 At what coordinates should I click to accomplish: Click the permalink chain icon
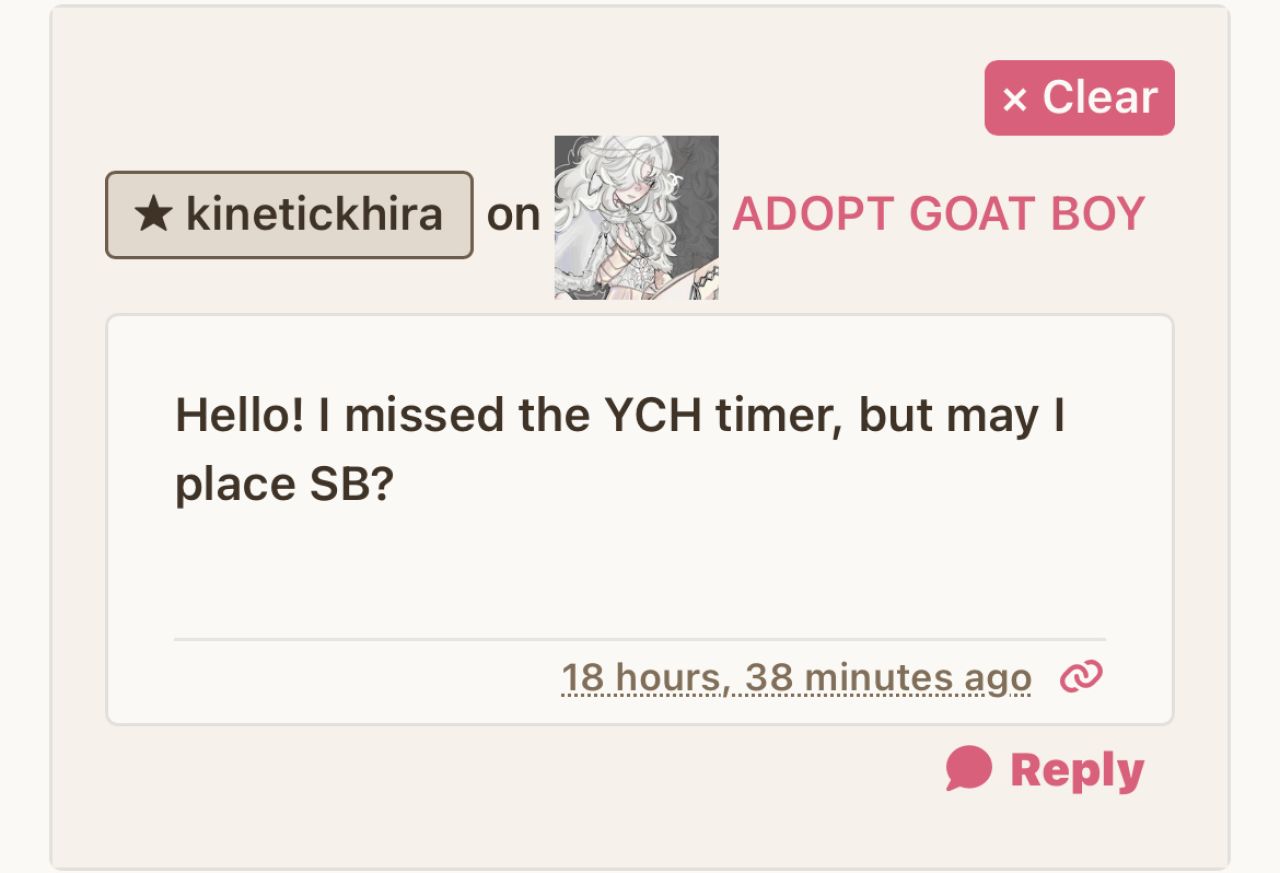[x=1081, y=677]
